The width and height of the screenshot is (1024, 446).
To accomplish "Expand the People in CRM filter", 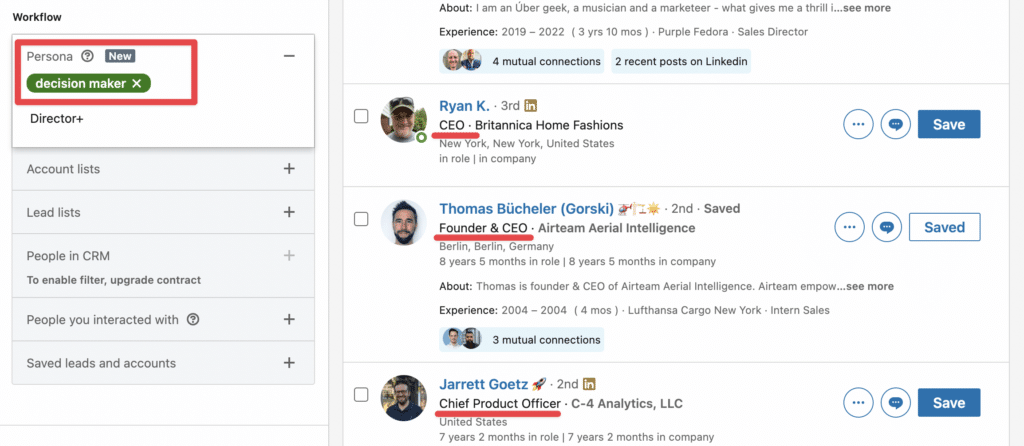I will click(289, 256).
